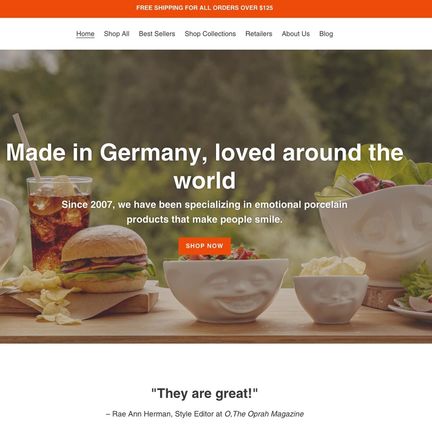The image size is (432, 432).
Task: Click the "They are great!" quote
Action: [204, 394]
